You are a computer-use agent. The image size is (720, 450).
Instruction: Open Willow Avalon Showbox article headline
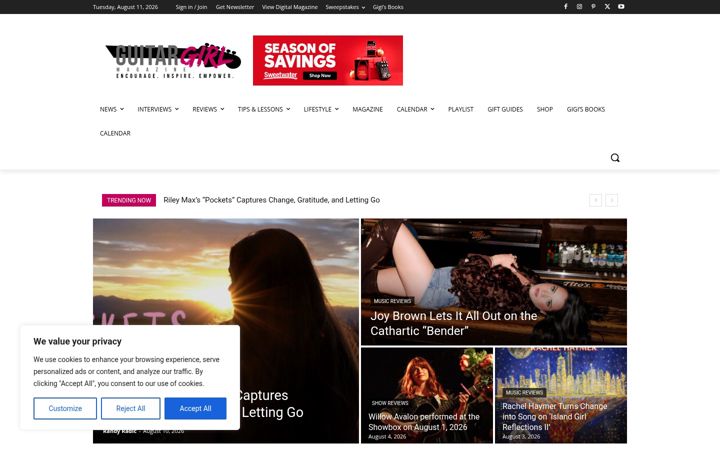pyautogui.click(x=424, y=422)
